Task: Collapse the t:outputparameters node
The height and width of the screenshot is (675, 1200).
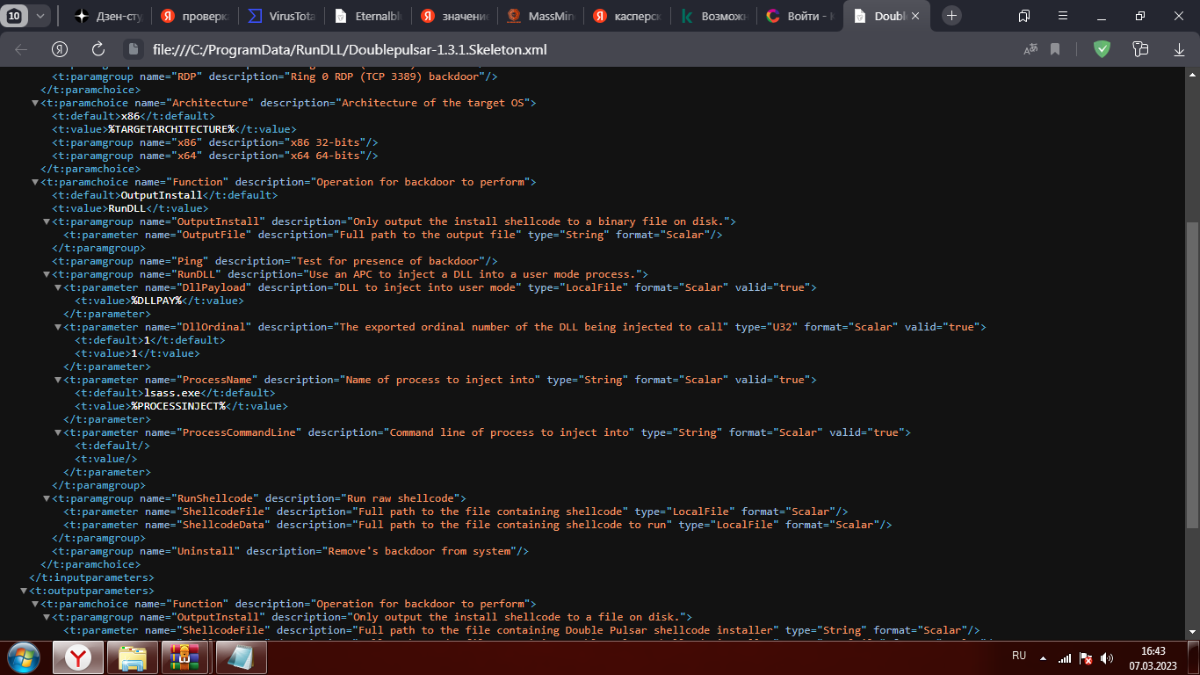Action: [x=24, y=591]
